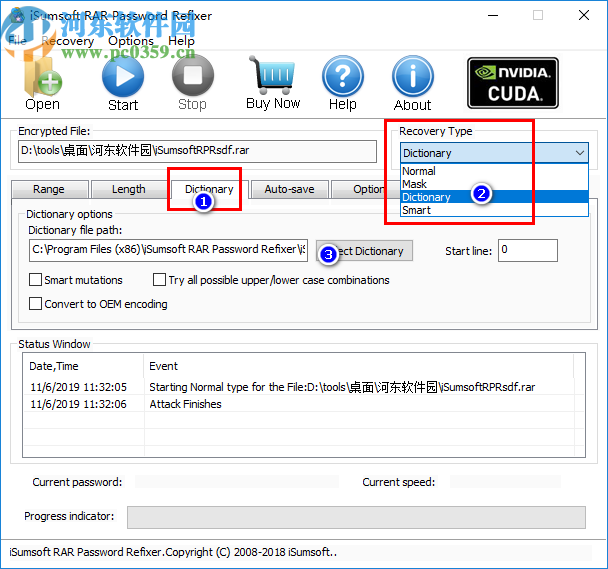Click the NVIDIA CUDA badge

point(513,83)
